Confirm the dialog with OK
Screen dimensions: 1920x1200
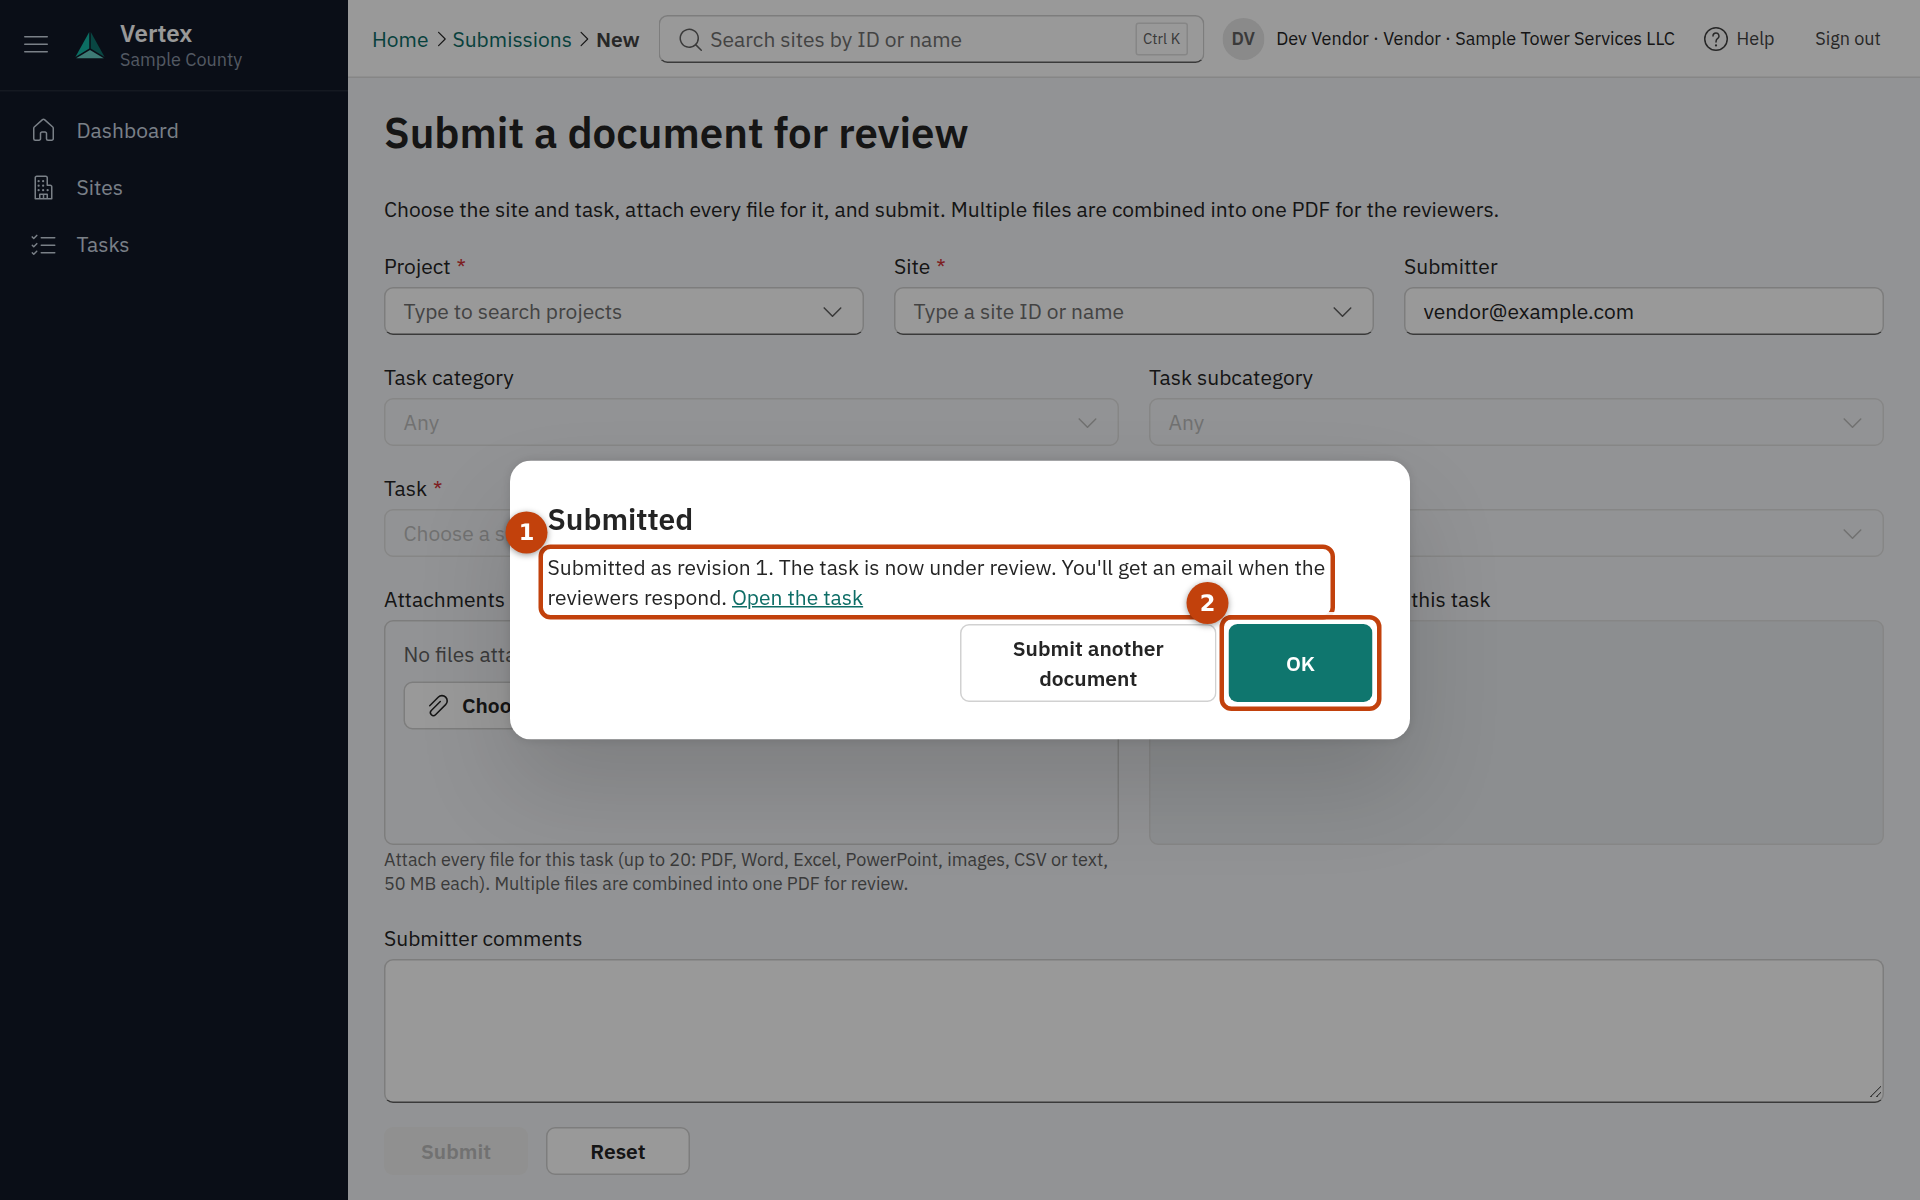[x=1300, y=664]
